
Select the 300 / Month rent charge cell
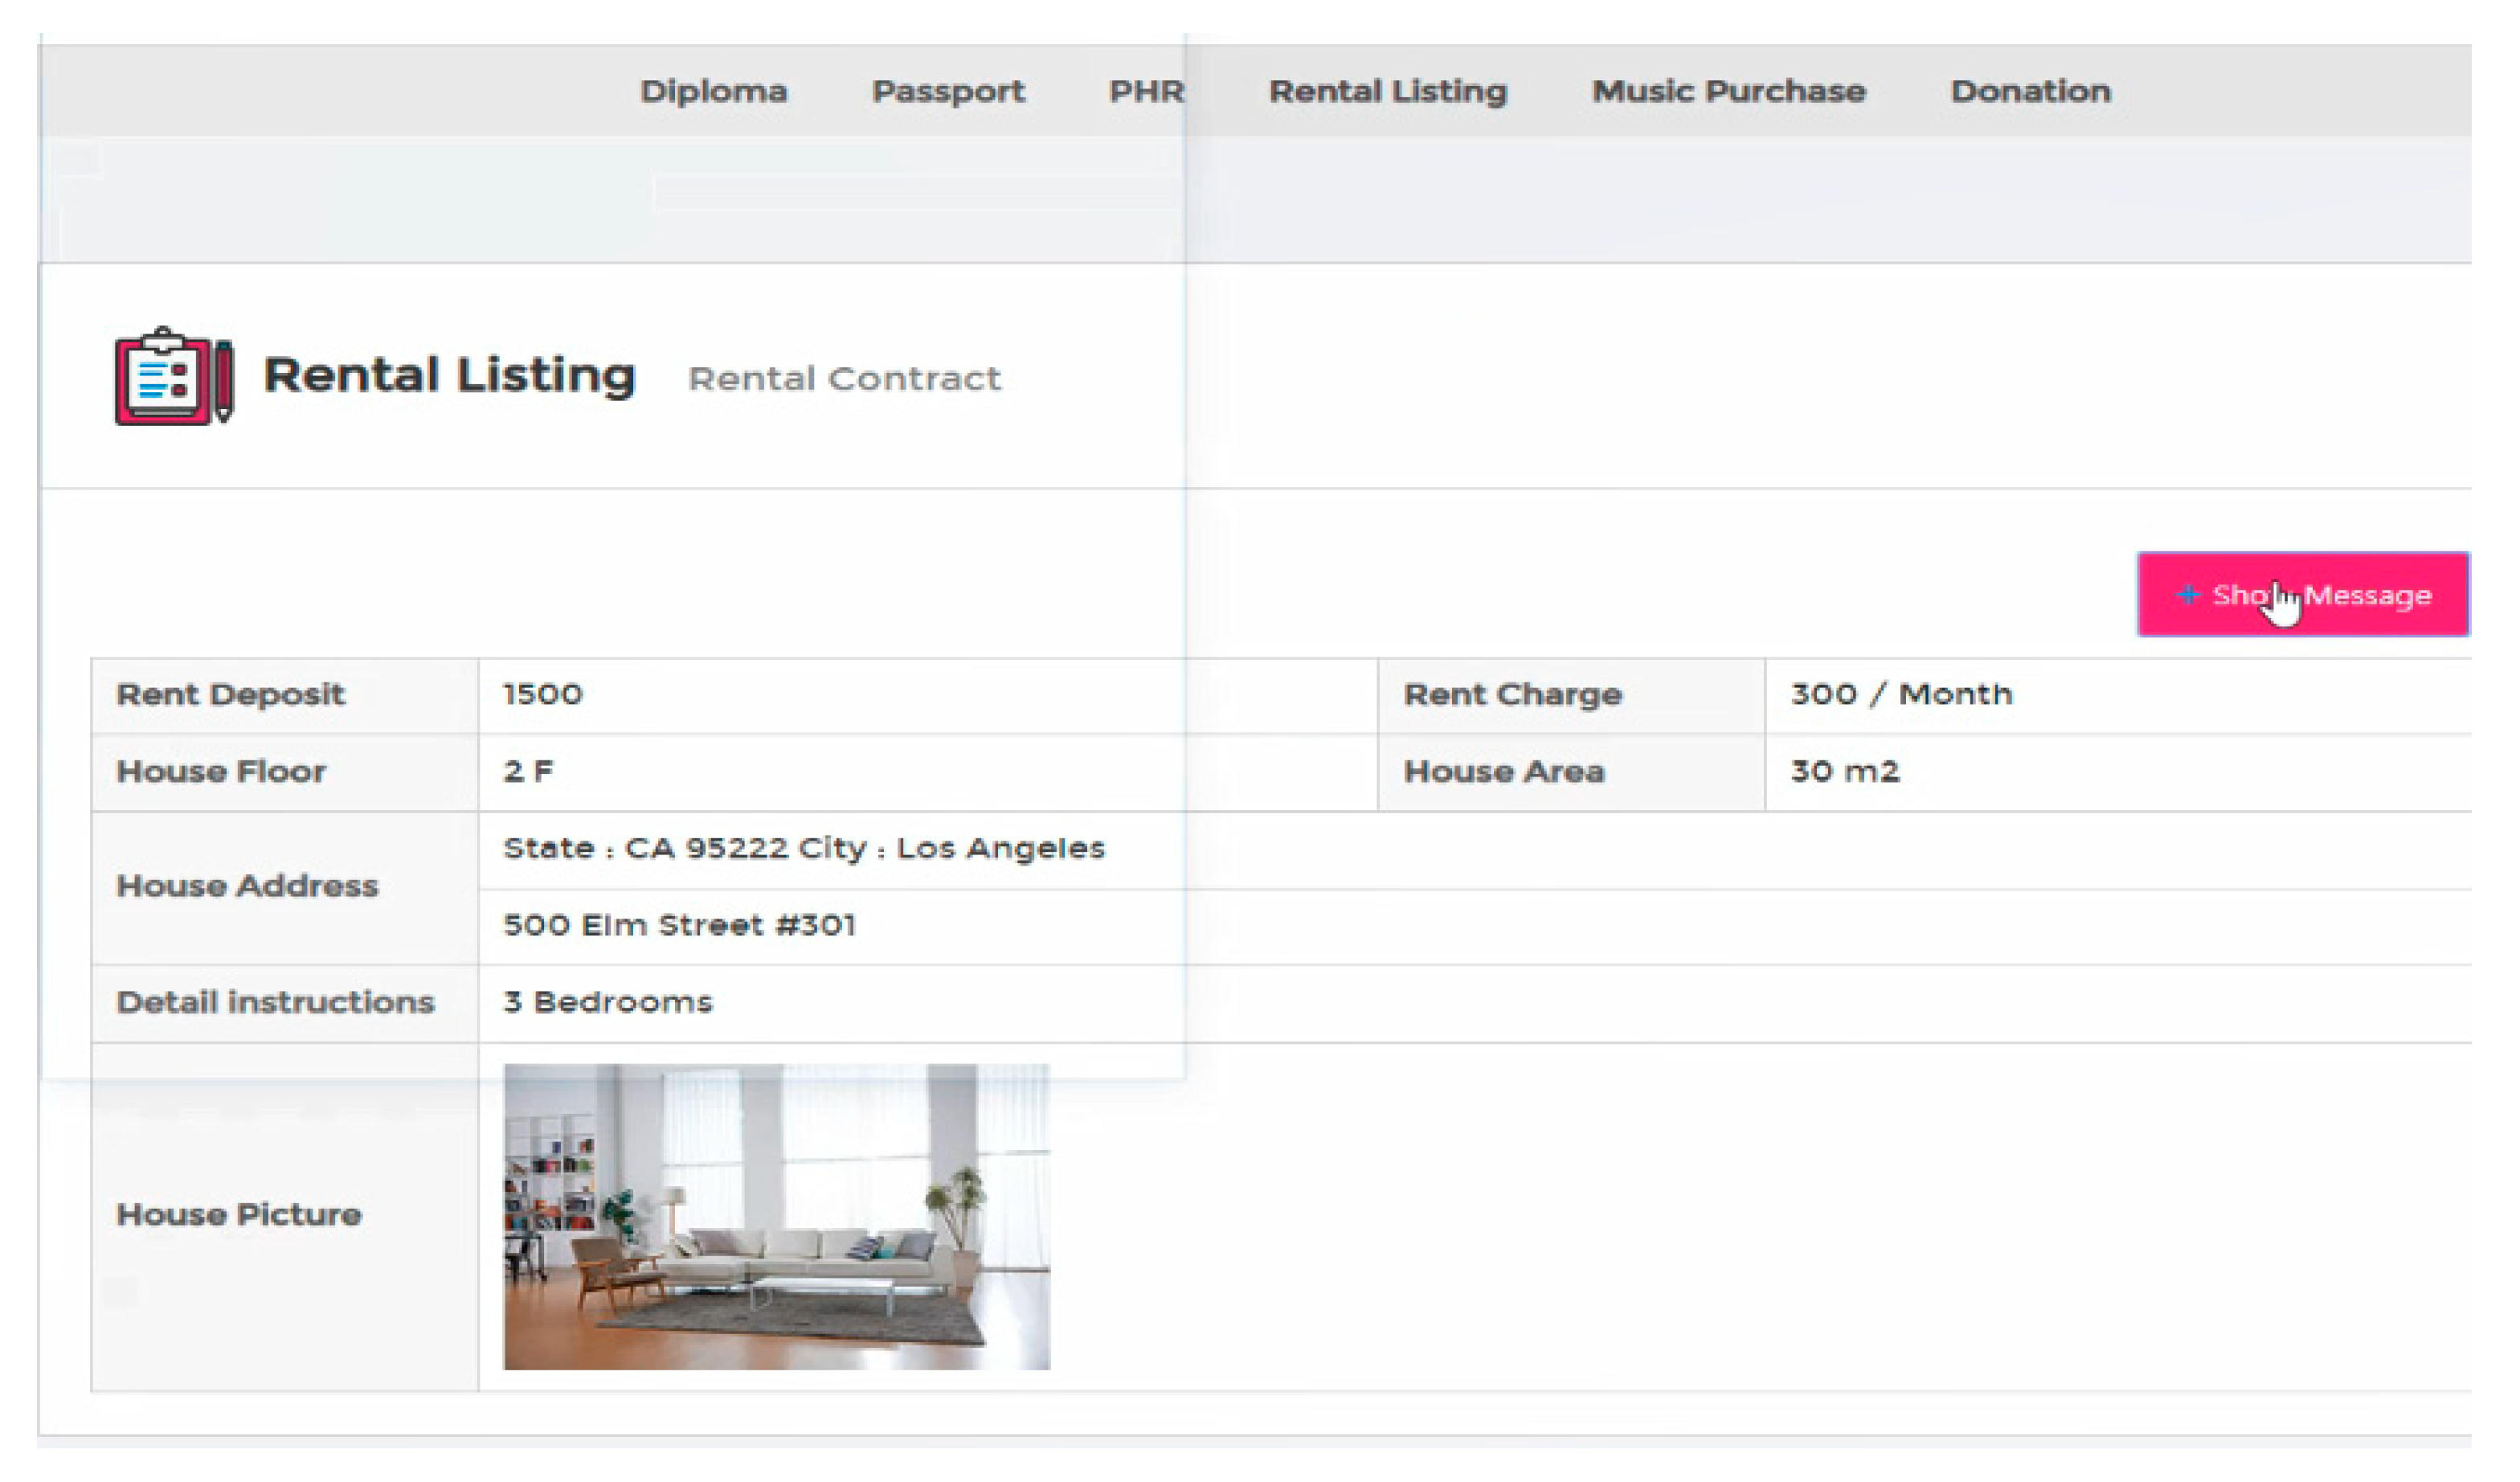(1900, 694)
